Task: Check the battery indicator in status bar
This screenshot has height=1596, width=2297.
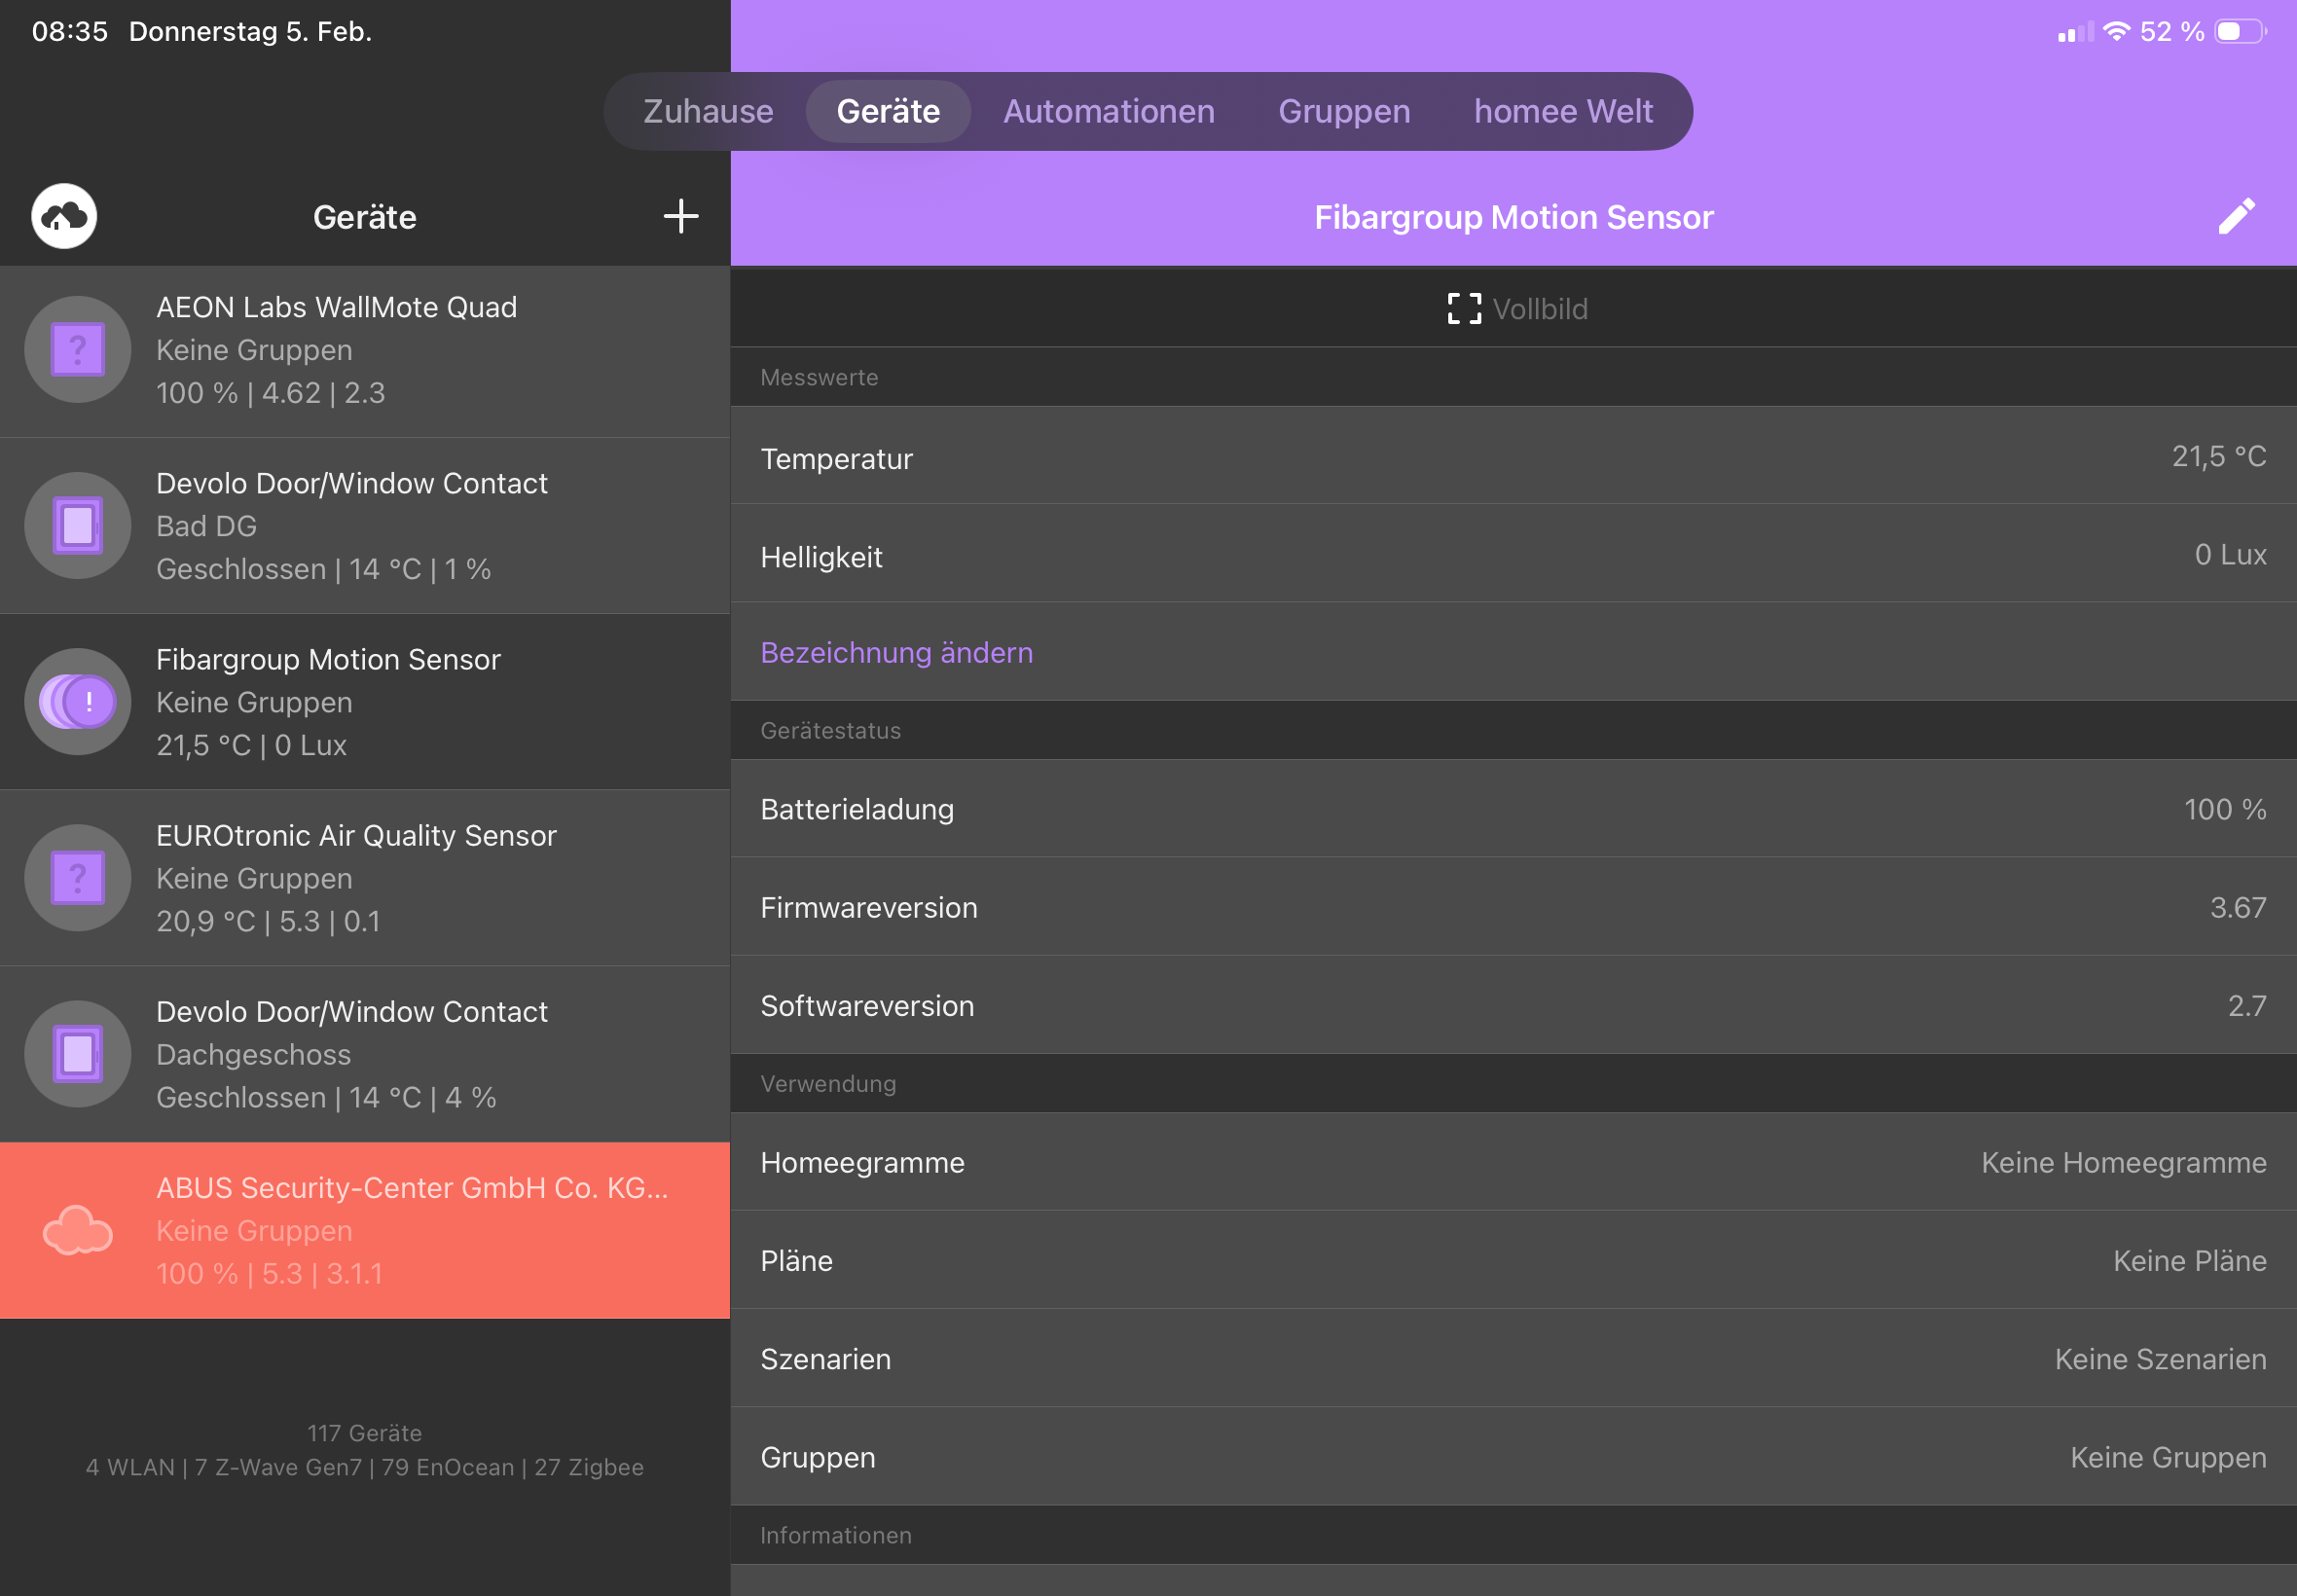Action: pos(2240,32)
